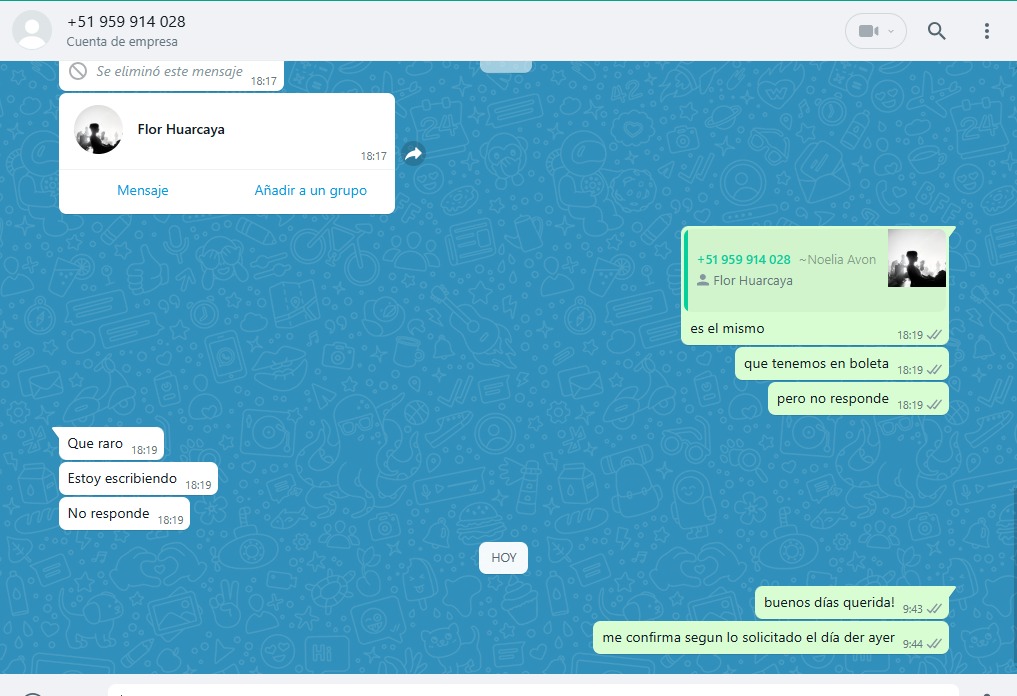The height and width of the screenshot is (696, 1017).
Task: Click Flor Huarcaya name on contact card
Action: [181, 130]
